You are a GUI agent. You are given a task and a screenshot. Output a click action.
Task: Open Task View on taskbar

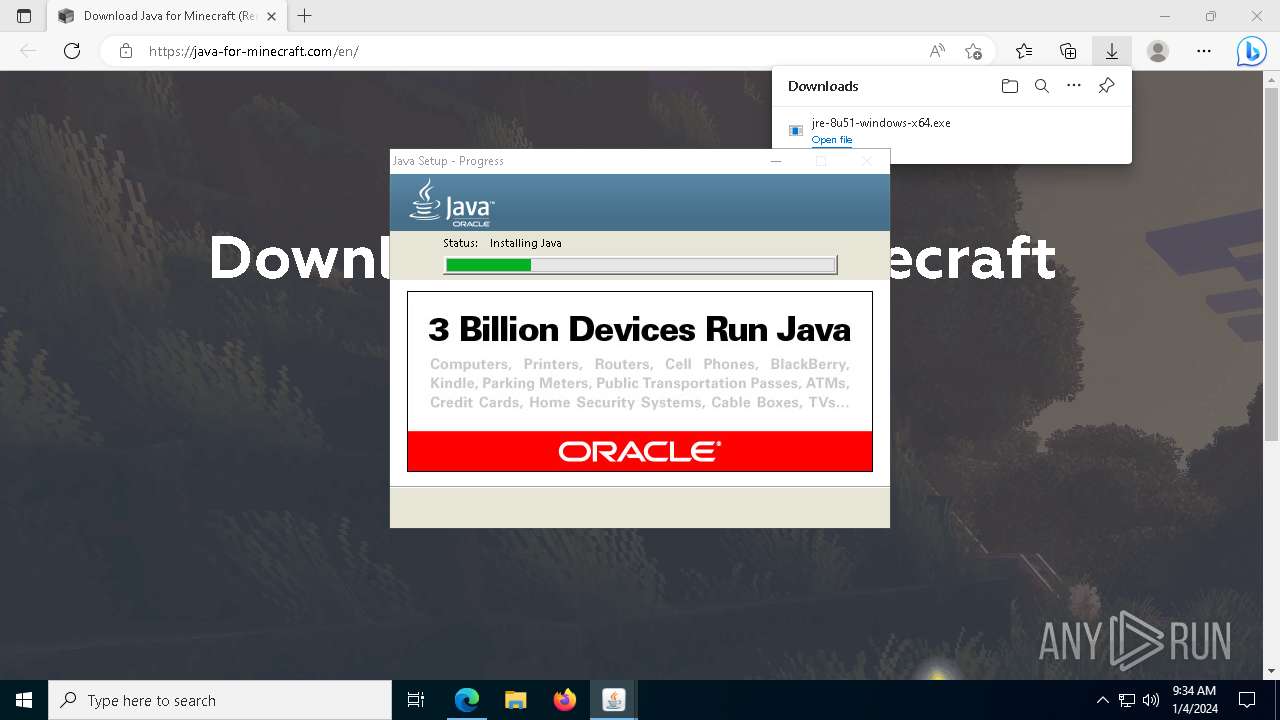416,700
